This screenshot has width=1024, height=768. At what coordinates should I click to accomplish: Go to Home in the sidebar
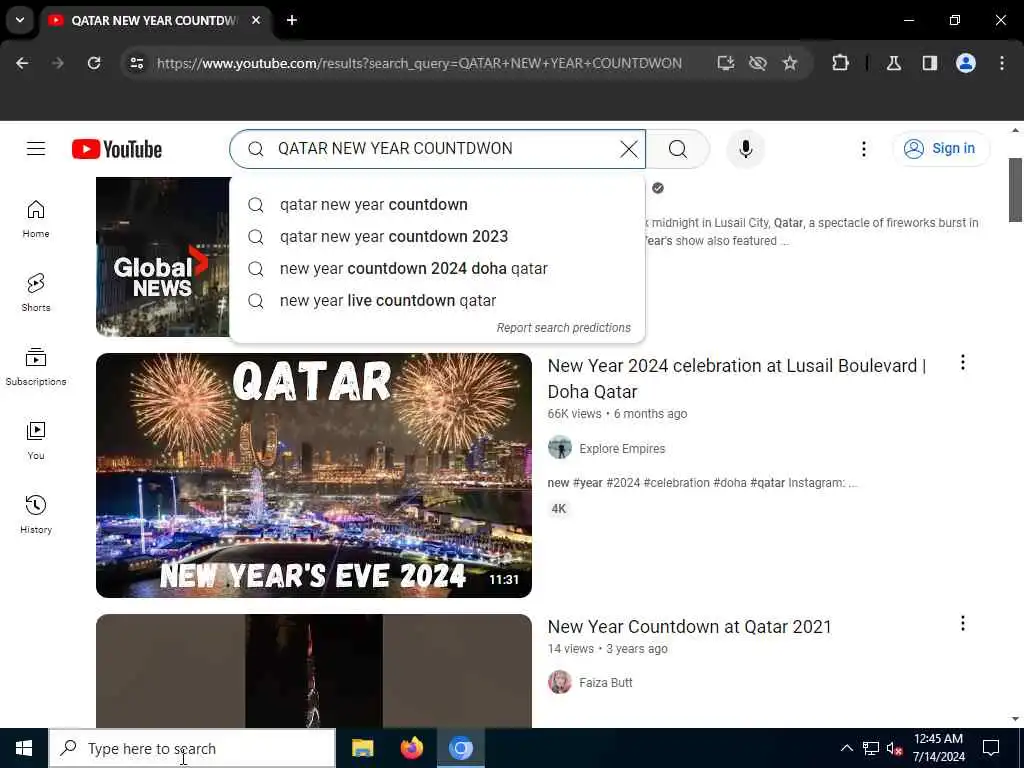[x=36, y=219]
